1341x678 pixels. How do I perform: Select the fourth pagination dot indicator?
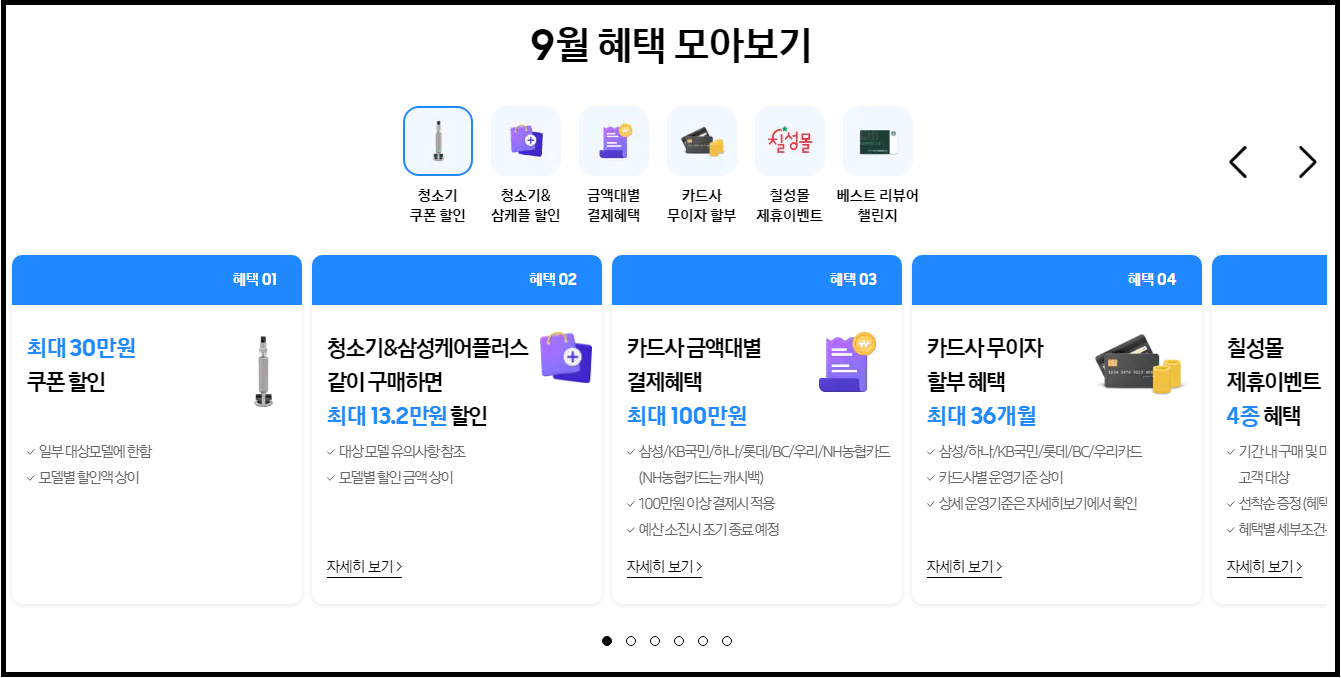(680, 642)
